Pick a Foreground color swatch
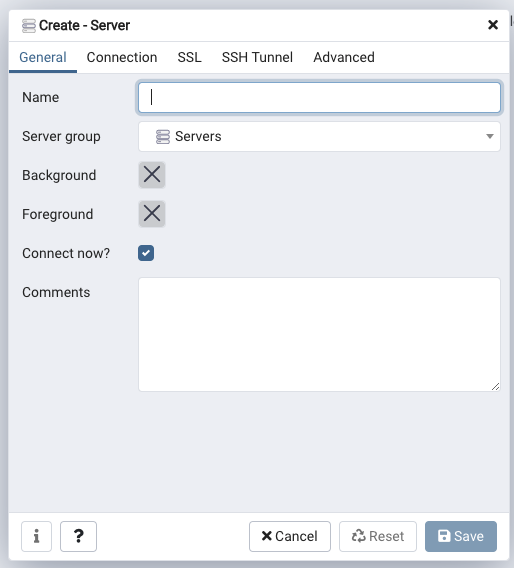Viewport: 514px width, 568px height. [152, 214]
